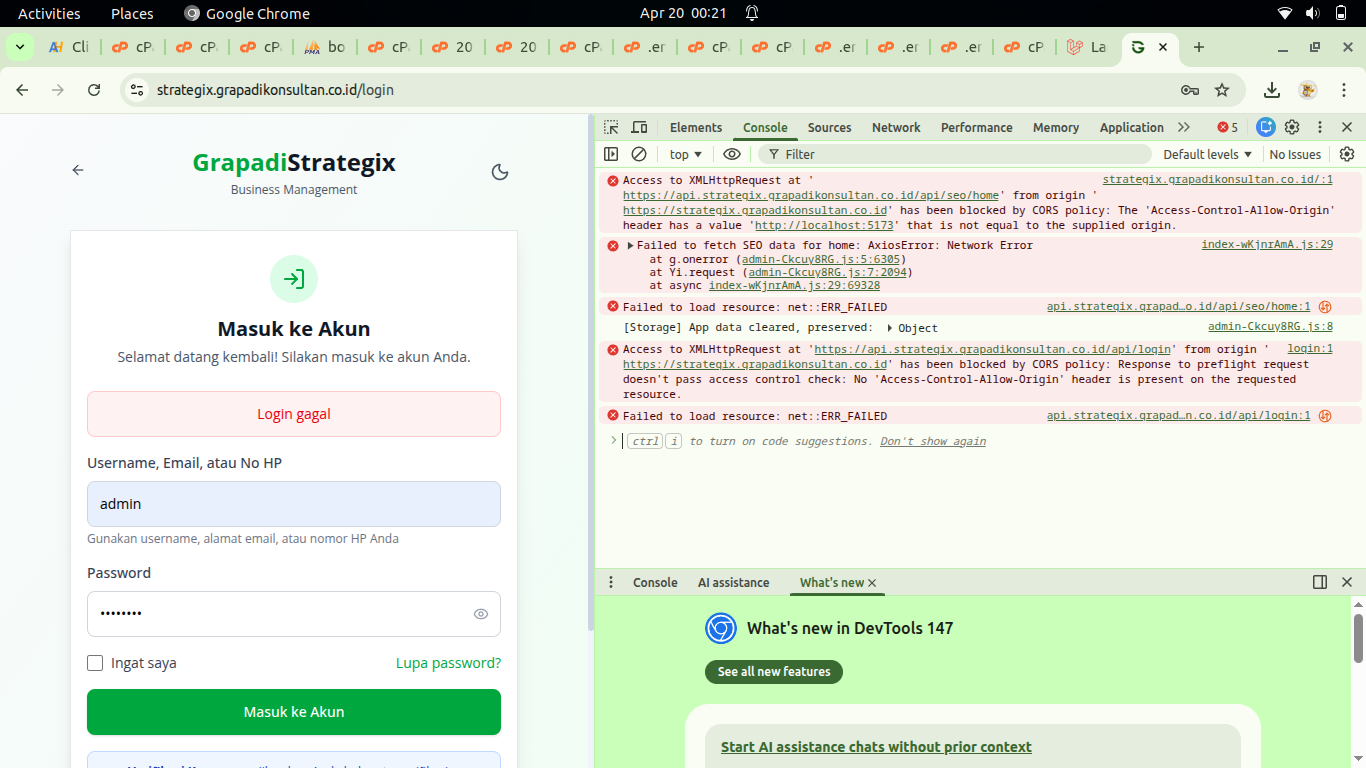The height and width of the screenshot is (768, 1366).
Task: Toggle live expression eye icon in console
Action: (732, 154)
